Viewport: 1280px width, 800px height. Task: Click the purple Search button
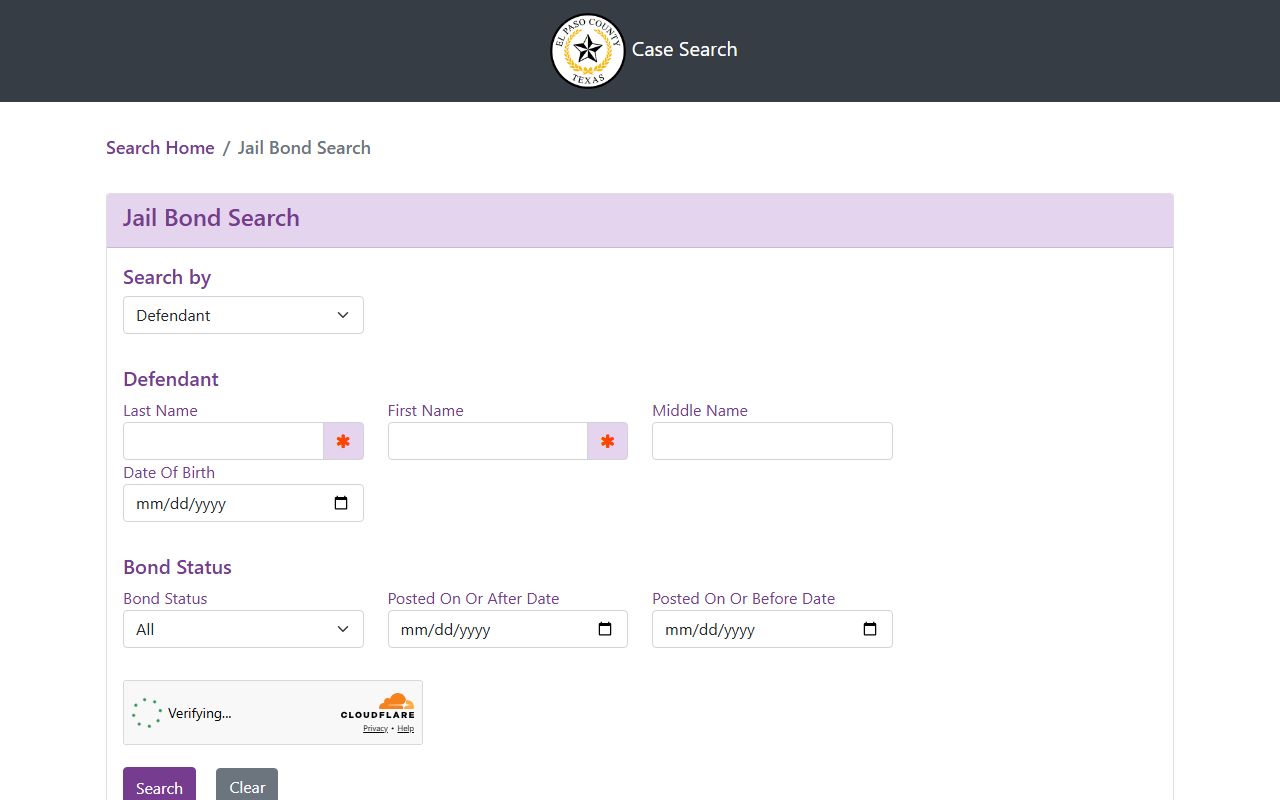point(159,786)
